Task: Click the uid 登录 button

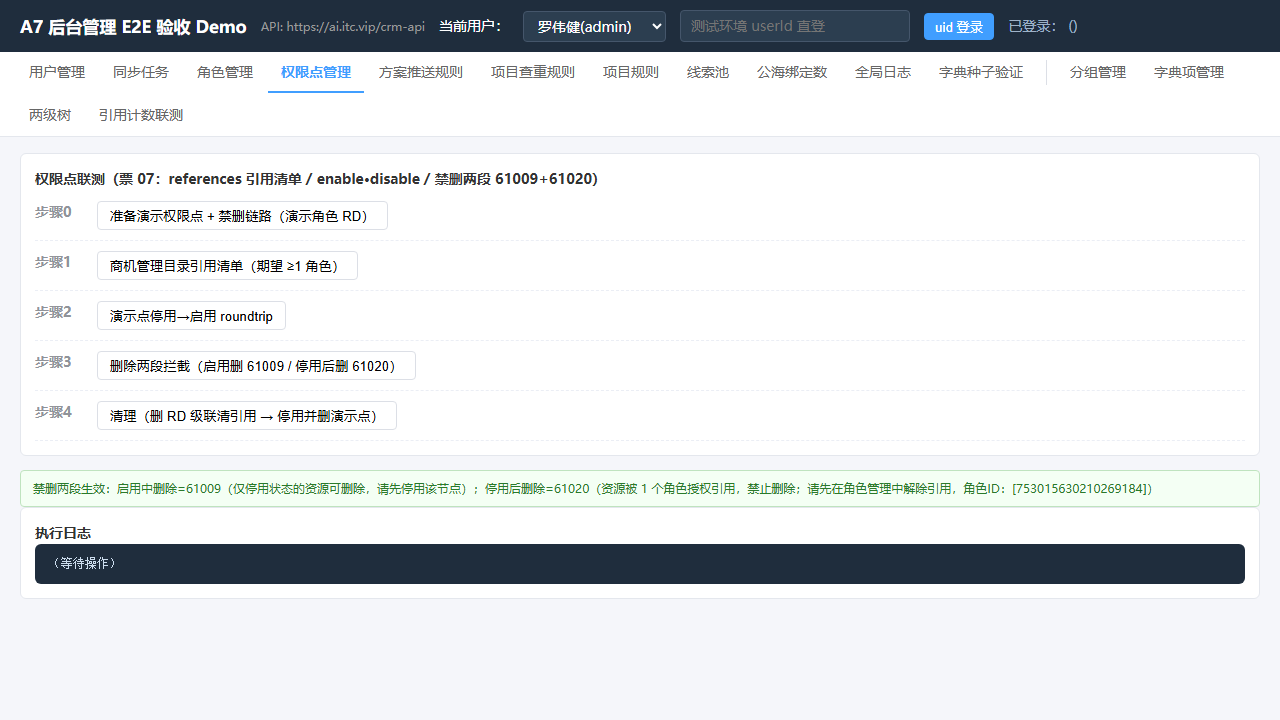Action: 959,27
